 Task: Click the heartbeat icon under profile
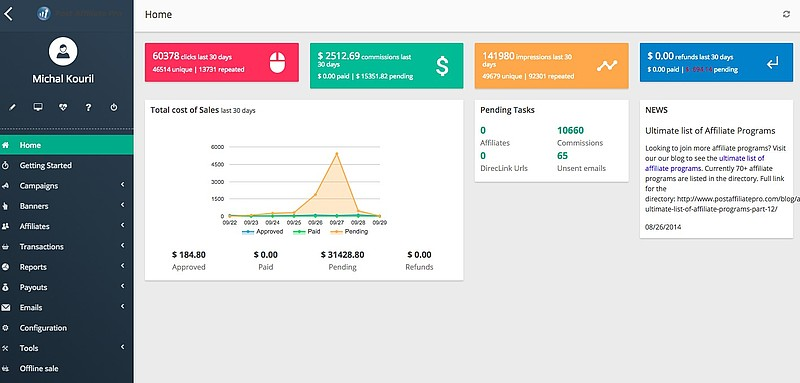click(63, 107)
